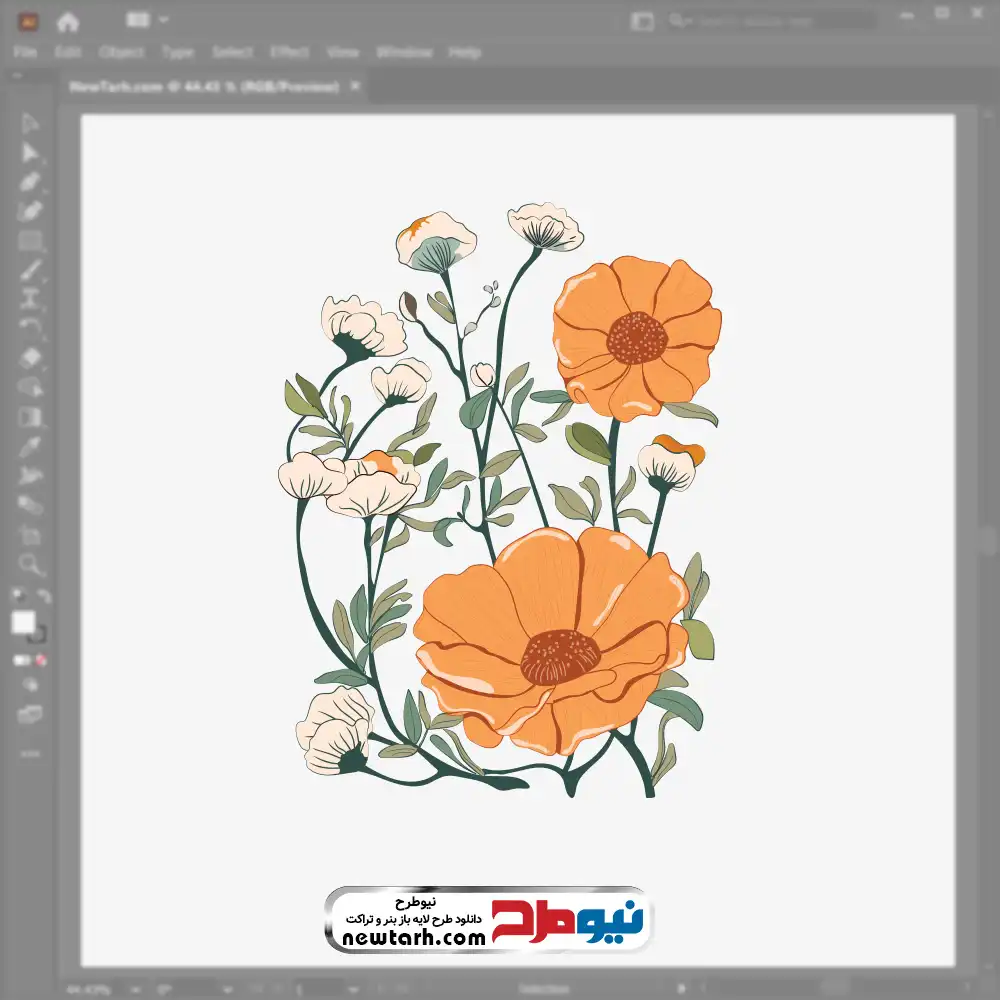Click the Home icon
The height and width of the screenshot is (1000, 1000).
click(68, 21)
